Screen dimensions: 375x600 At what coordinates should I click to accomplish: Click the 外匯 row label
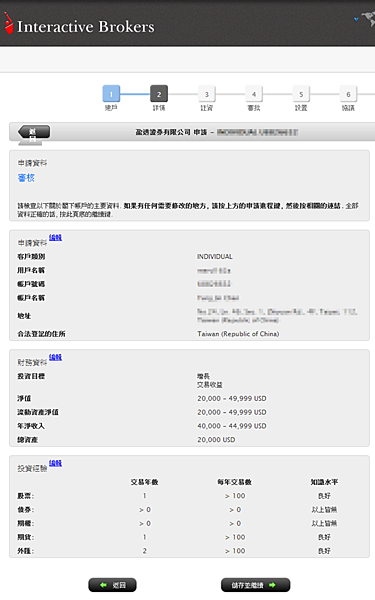click(x=26, y=551)
